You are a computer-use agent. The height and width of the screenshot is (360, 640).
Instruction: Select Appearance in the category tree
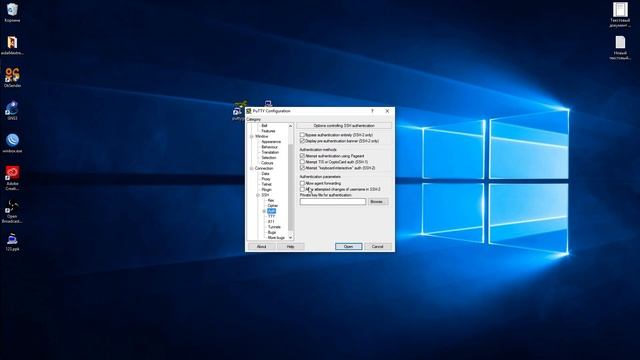(271, 142)
